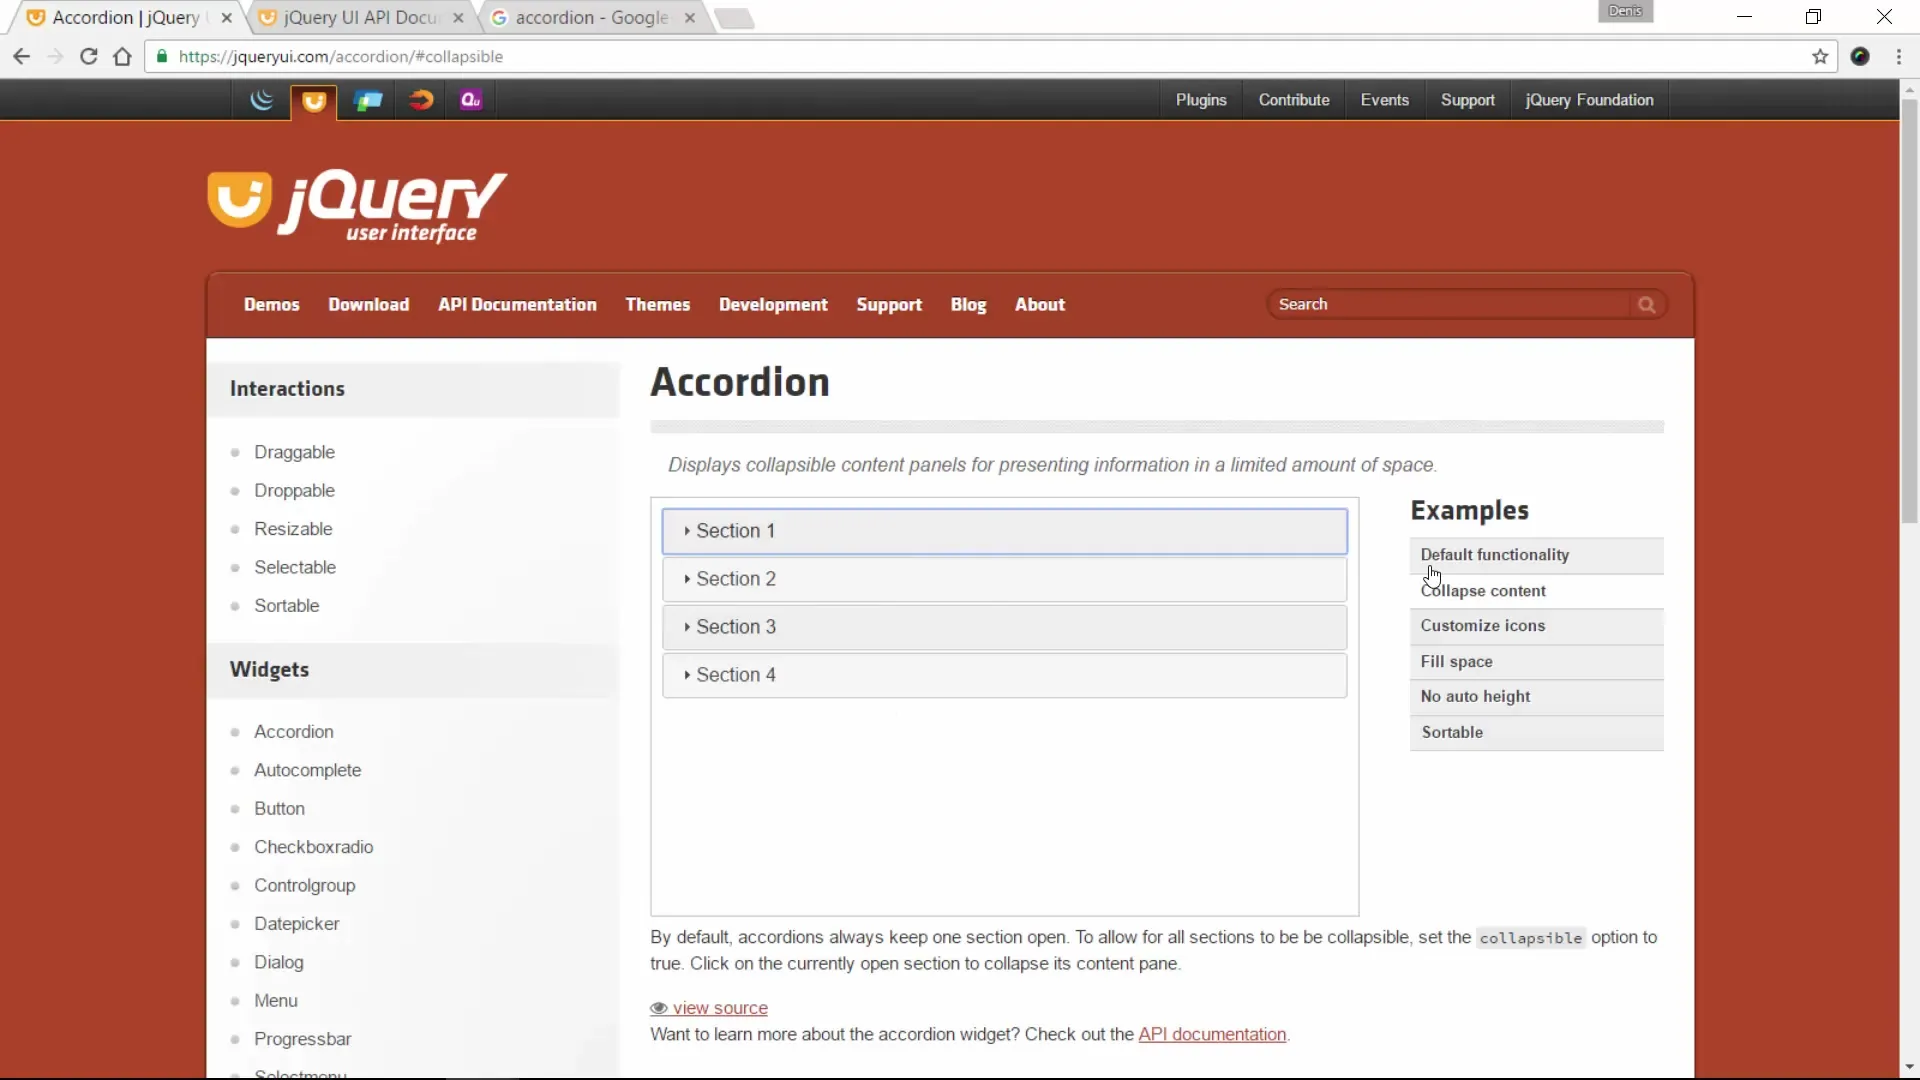Open the jQuery project icon in the top bar
This screenshot has height=1080, width=1920.
(x=262, y=100)
